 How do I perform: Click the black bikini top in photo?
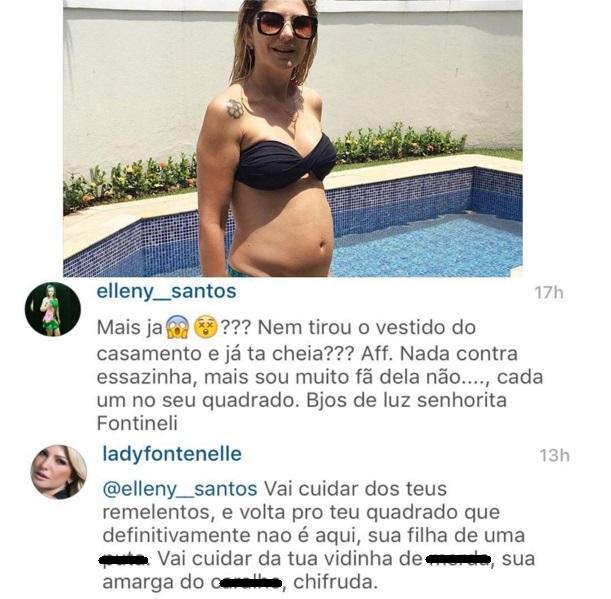click(x=285, y=163)
